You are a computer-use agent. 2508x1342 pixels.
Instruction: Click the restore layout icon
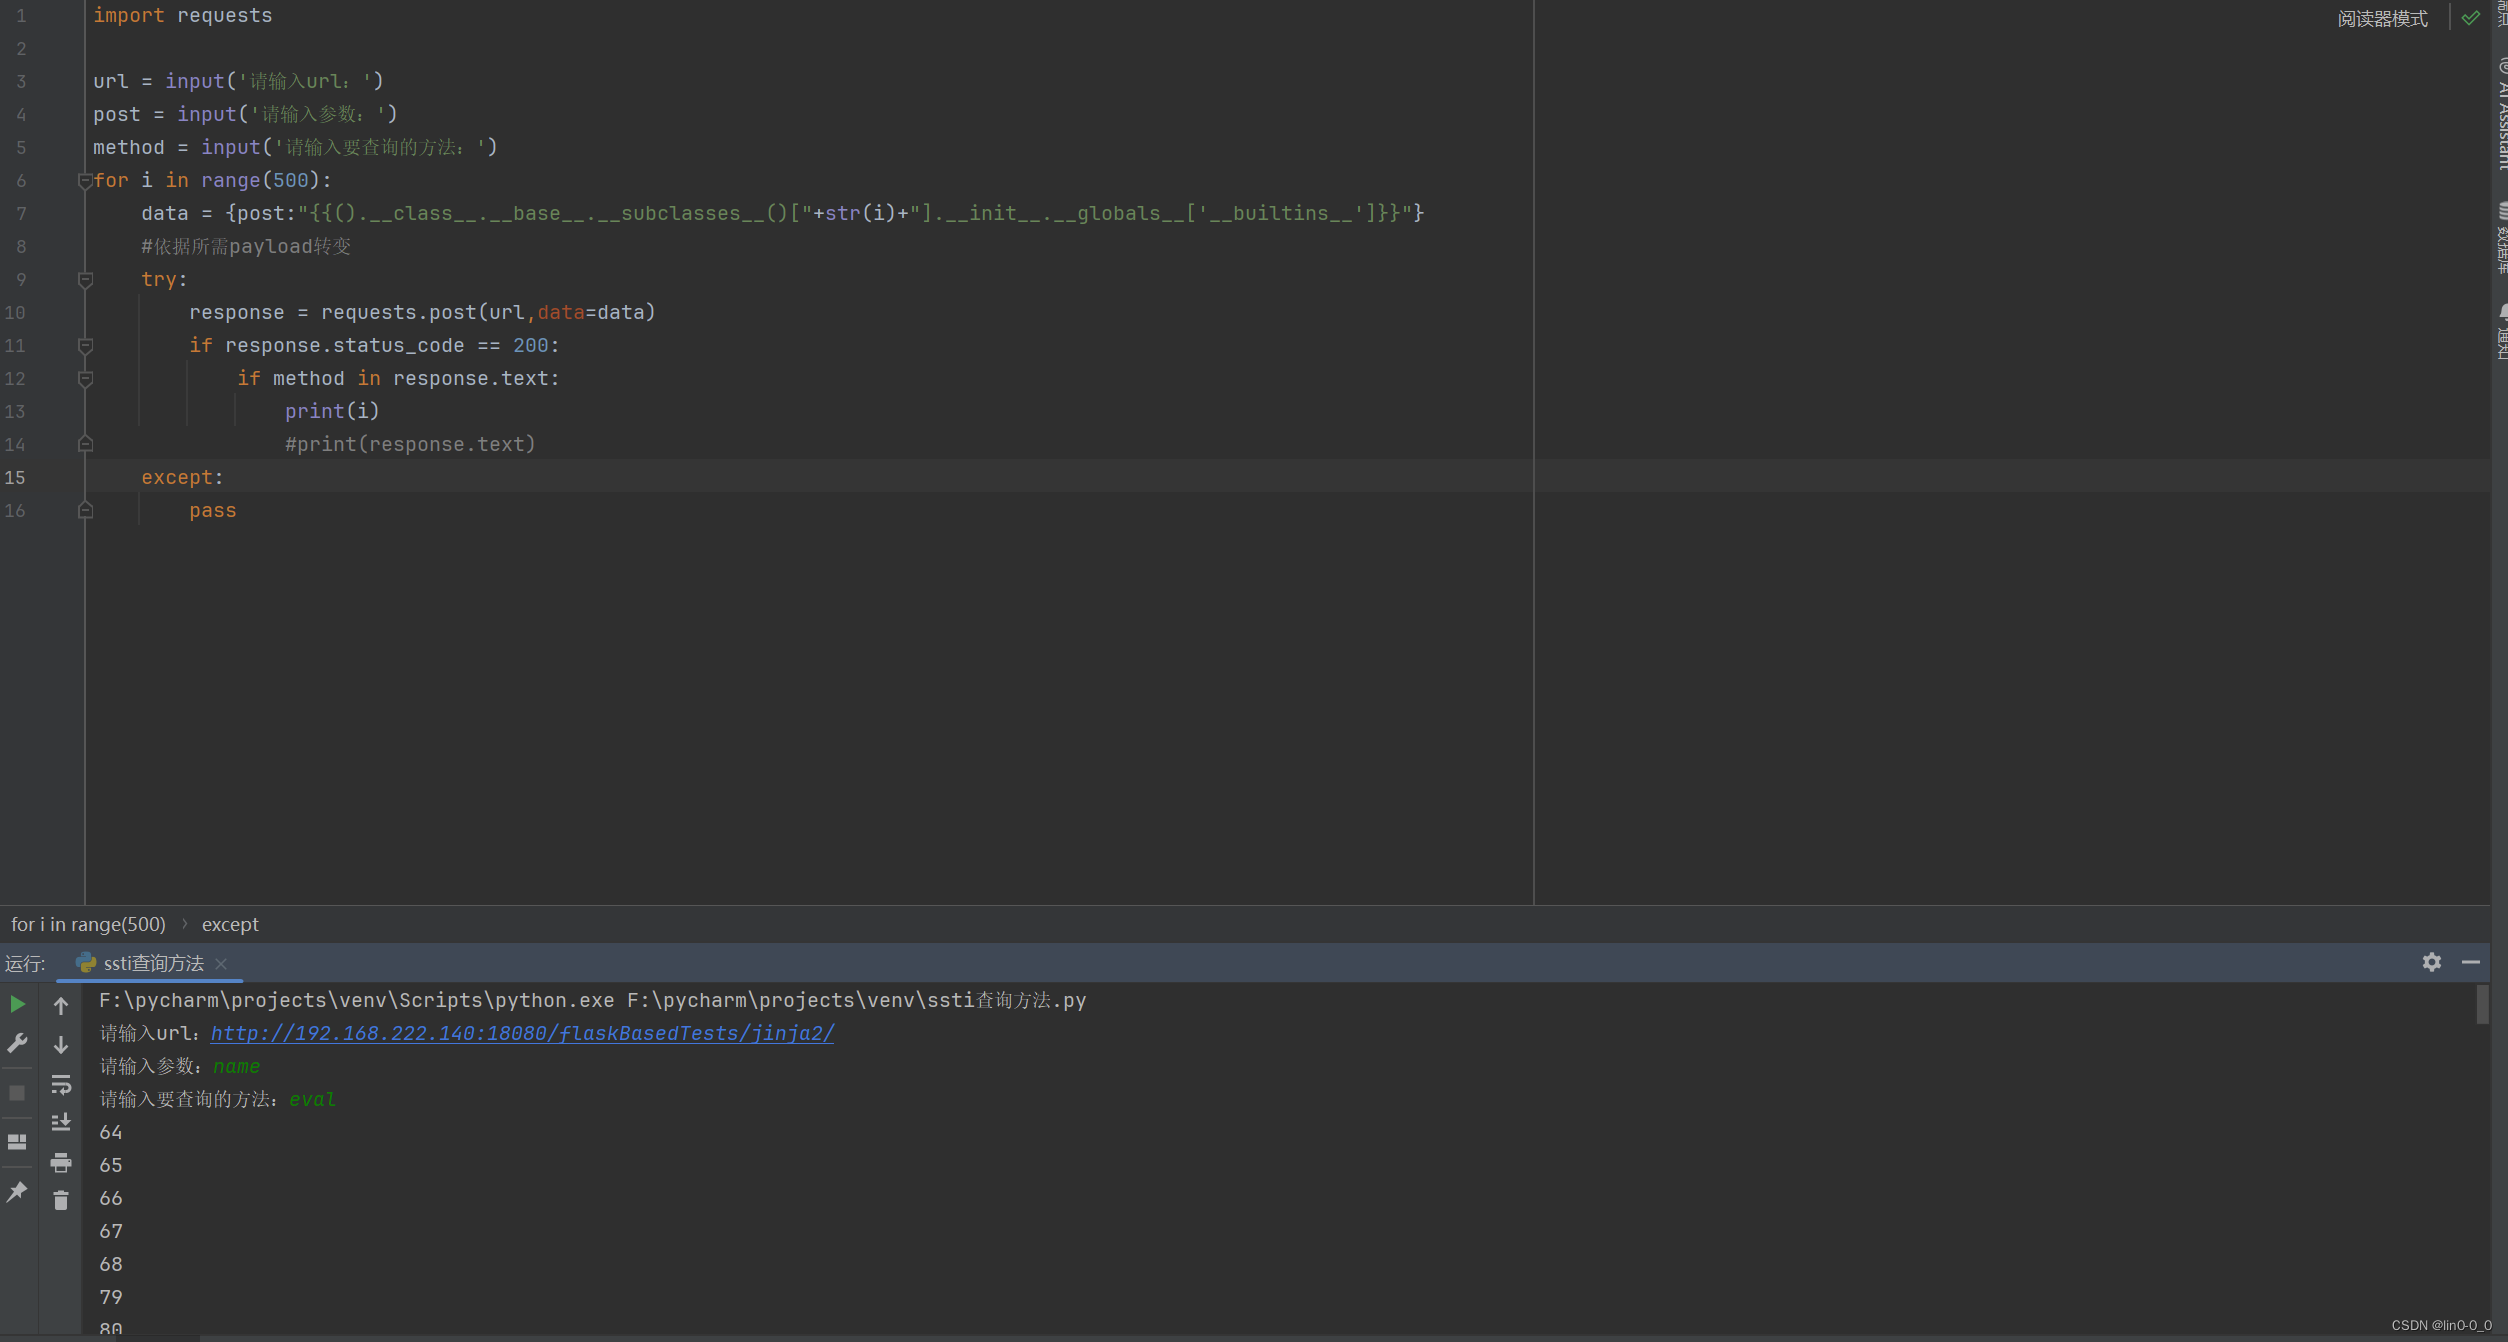17,1141
